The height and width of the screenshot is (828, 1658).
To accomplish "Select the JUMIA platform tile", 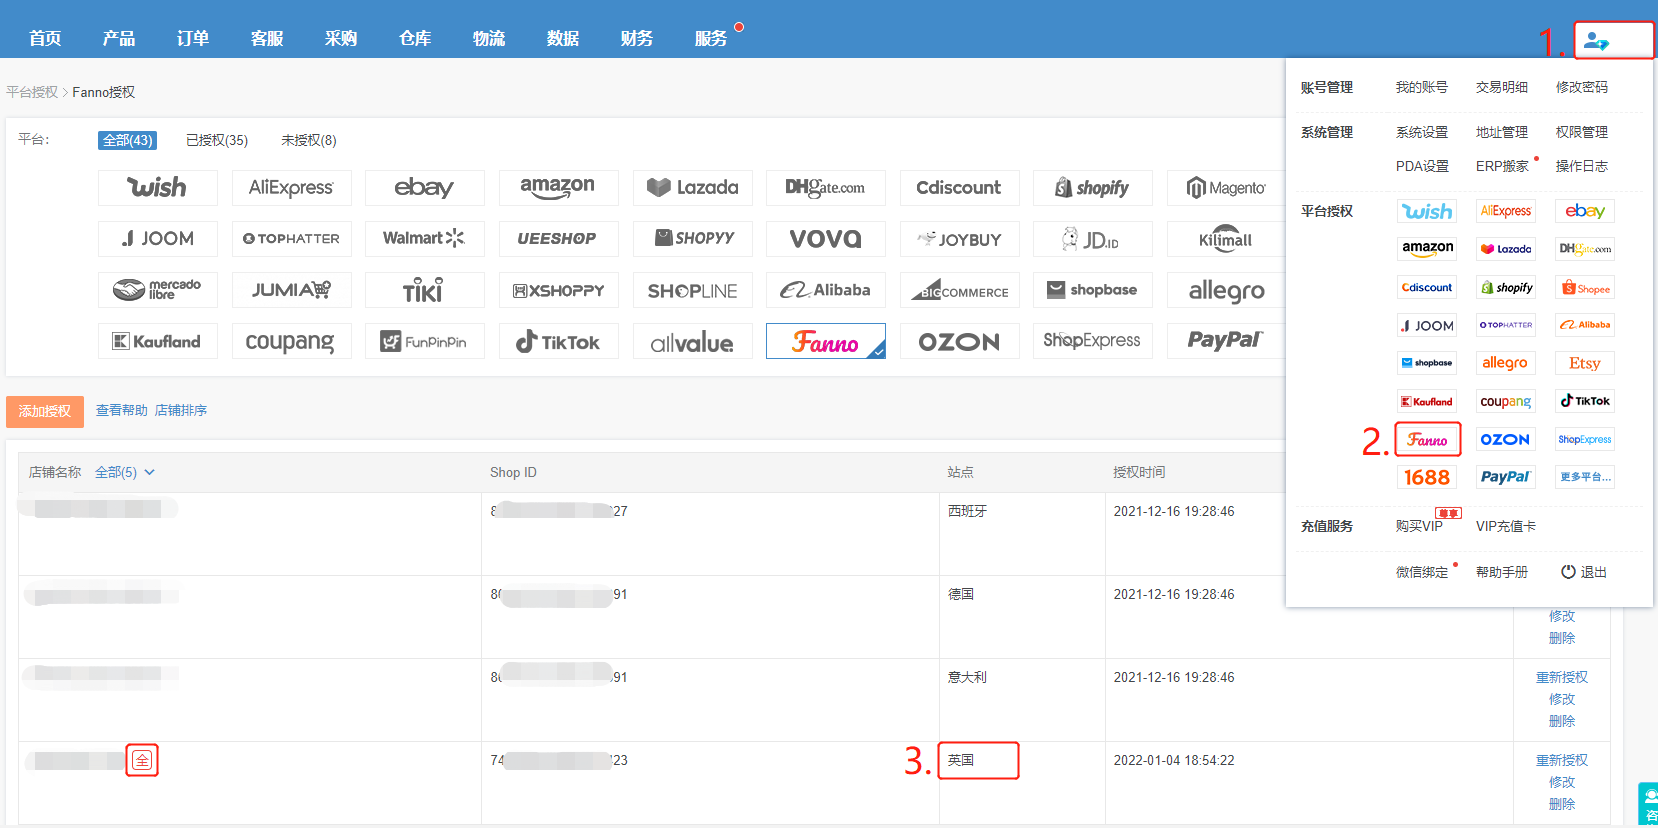I will [291, 290].
